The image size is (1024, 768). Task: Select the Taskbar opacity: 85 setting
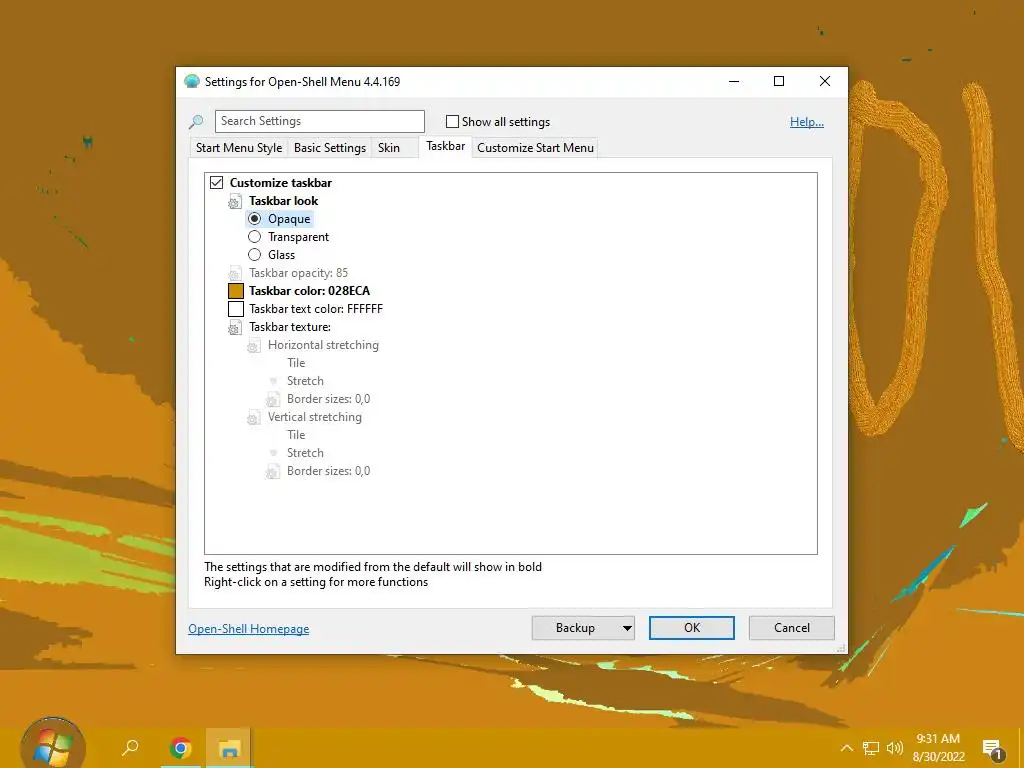coord(298,273)
